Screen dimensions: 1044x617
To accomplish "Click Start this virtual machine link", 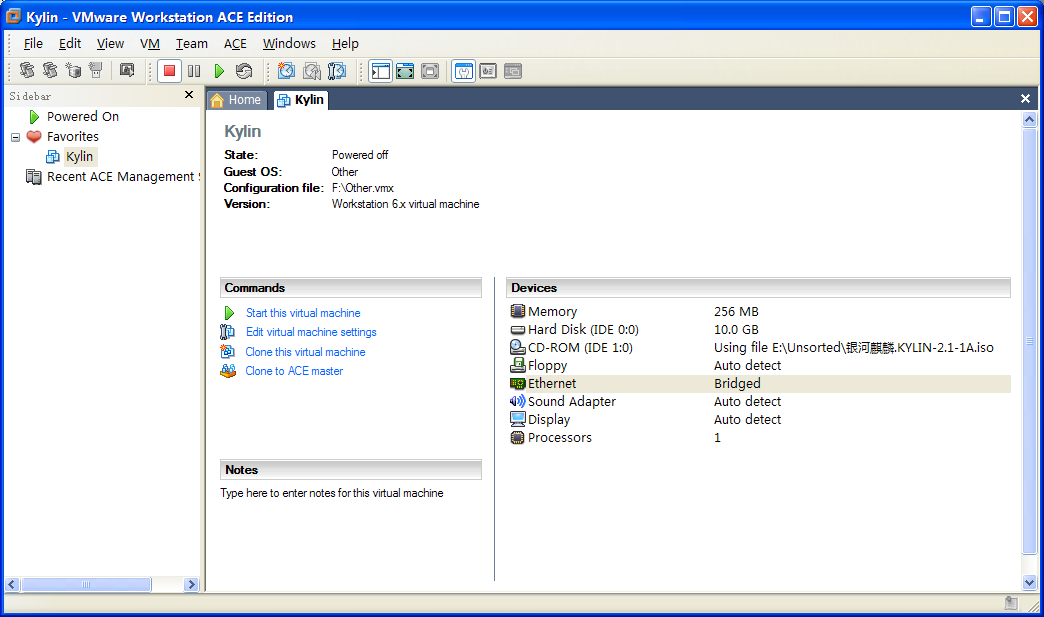I will point(303,313).
